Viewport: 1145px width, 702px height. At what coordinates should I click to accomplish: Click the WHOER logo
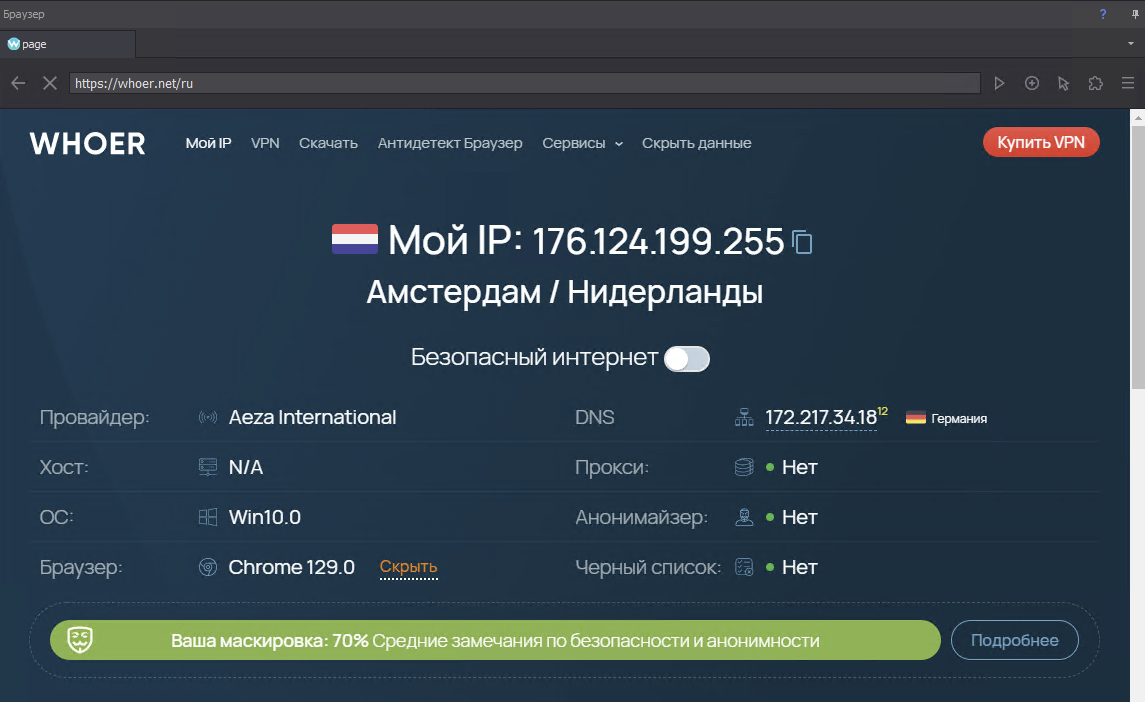coord(88,143)
